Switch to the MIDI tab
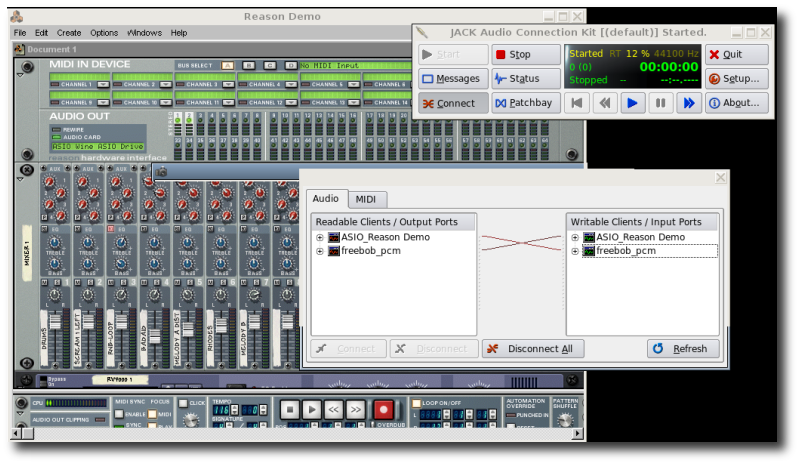Image resolution: width=800 pixels, height=465 pixels. point(366,200)
